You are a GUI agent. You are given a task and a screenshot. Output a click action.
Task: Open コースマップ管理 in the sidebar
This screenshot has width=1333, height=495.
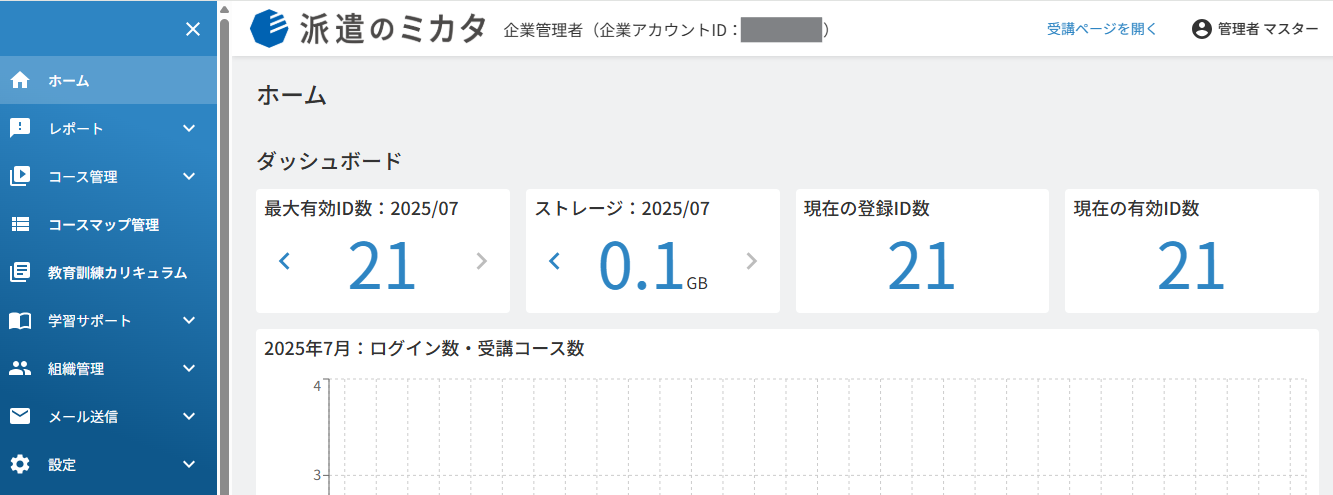pyautogui.click(x=108, y=225)
